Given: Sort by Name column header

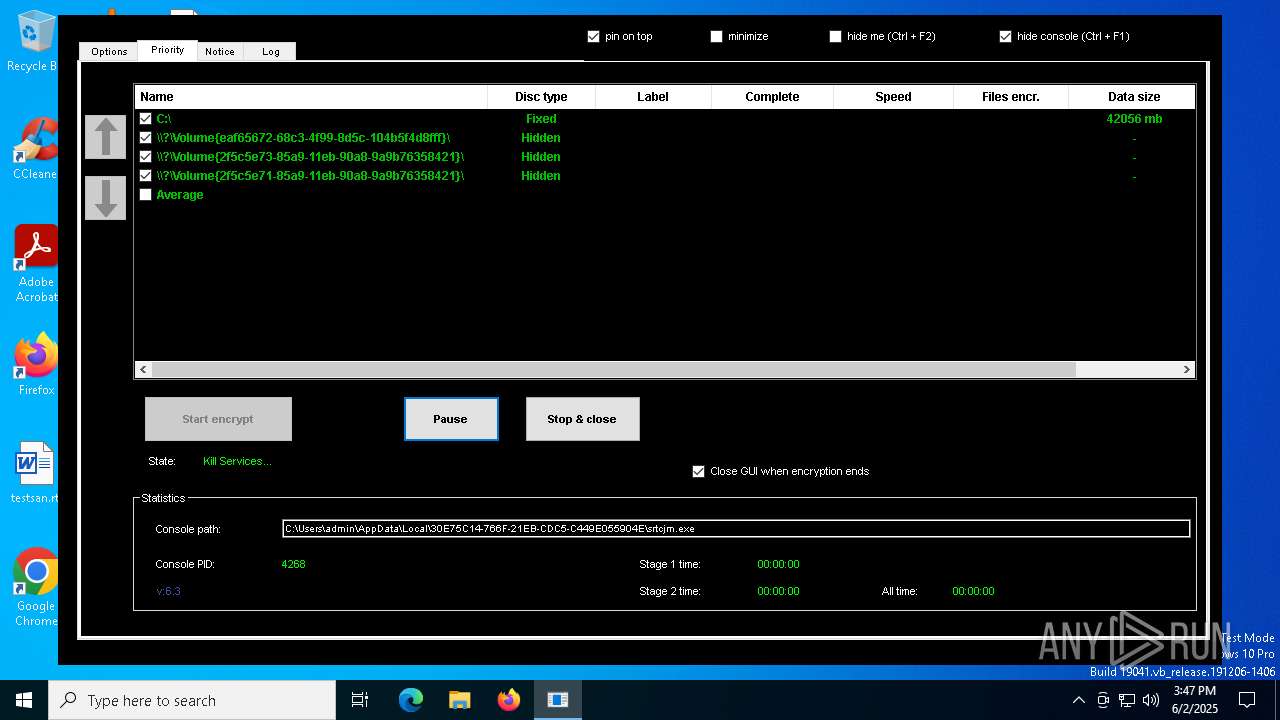Looking at the screenshot, I should click(x=311, y=97).
